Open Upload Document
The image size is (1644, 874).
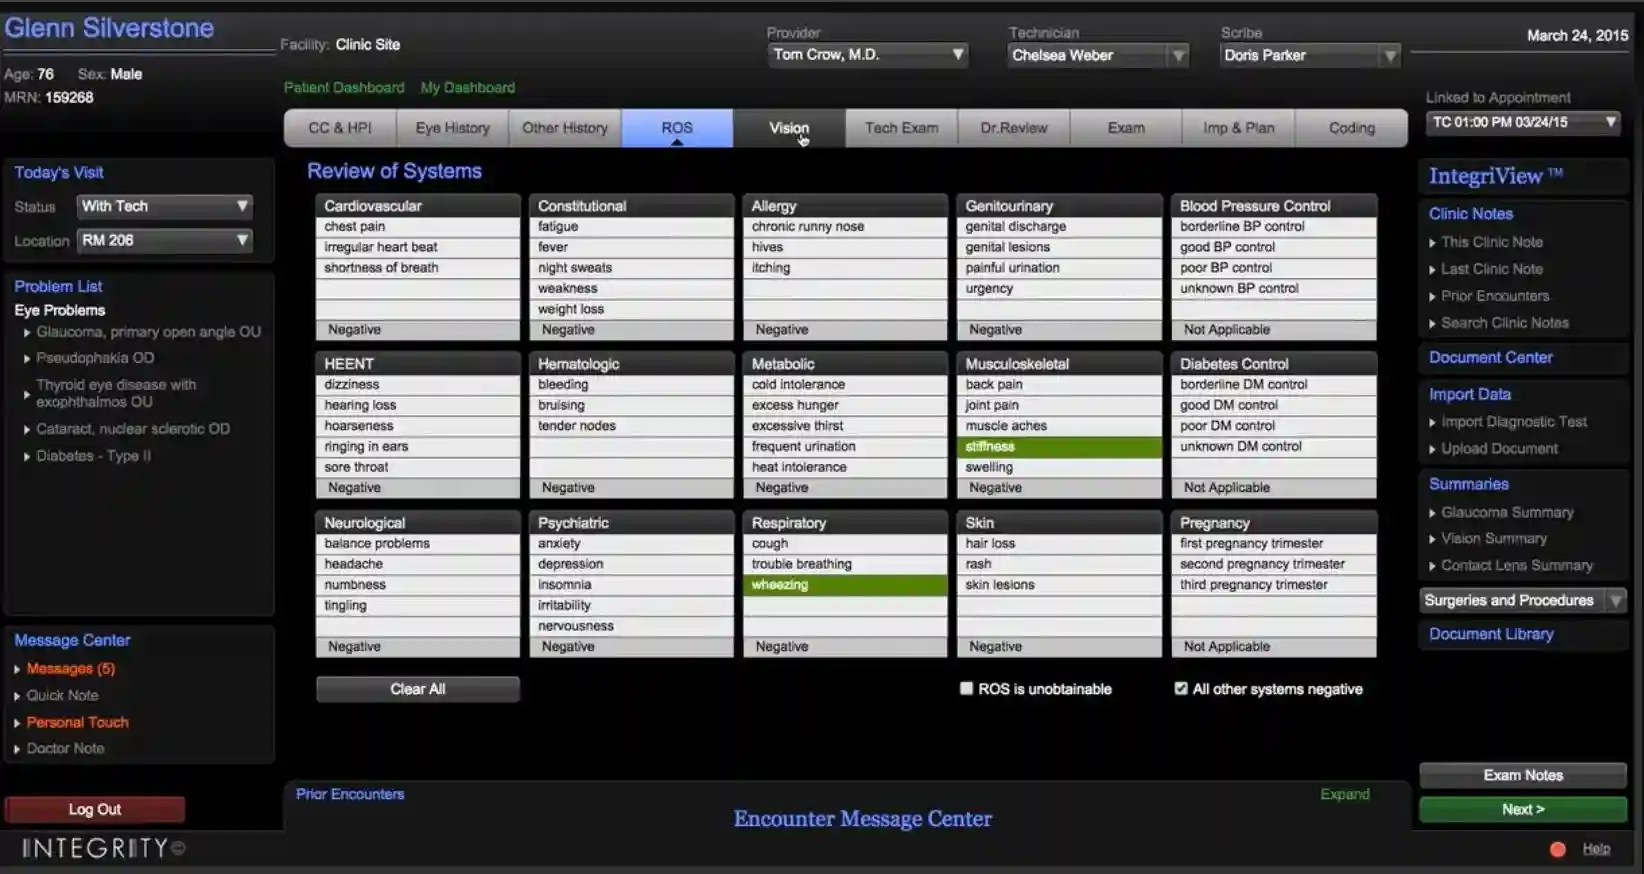[1499, 449]
